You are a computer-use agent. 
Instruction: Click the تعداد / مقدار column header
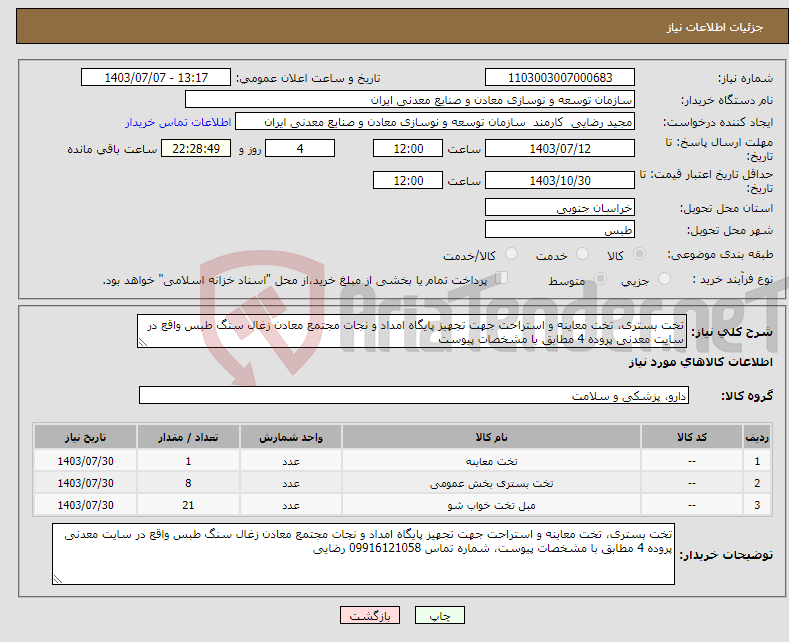188,437
